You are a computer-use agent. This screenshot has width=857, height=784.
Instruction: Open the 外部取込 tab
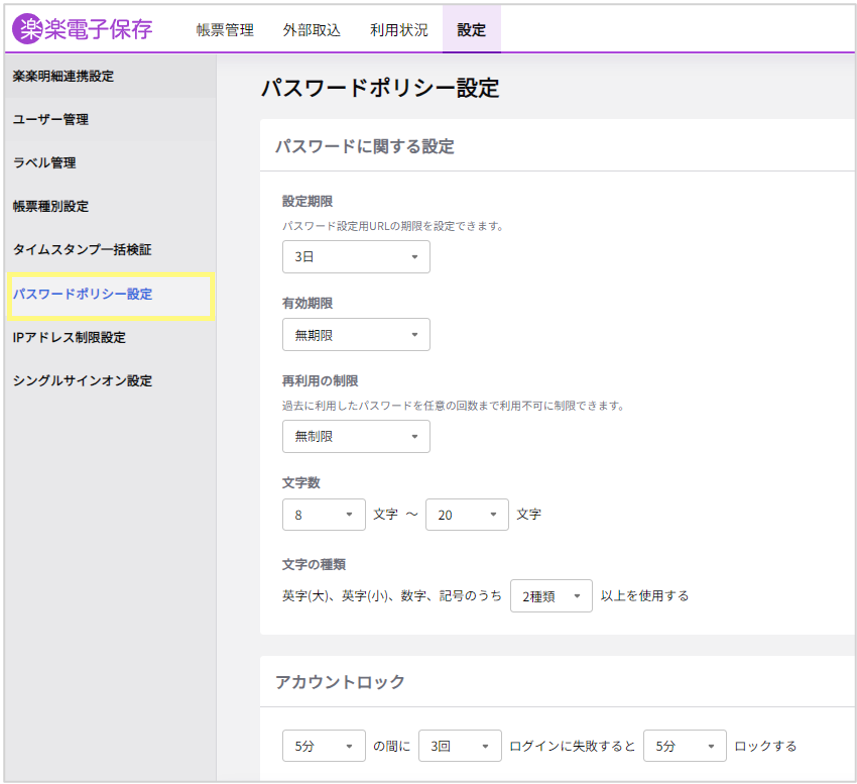[312, 30]
